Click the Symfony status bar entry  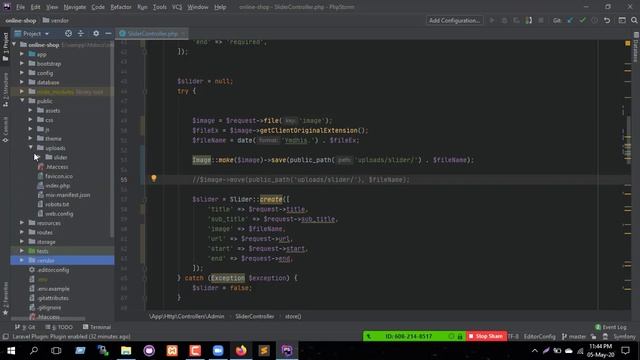click(x=624, y=337)
